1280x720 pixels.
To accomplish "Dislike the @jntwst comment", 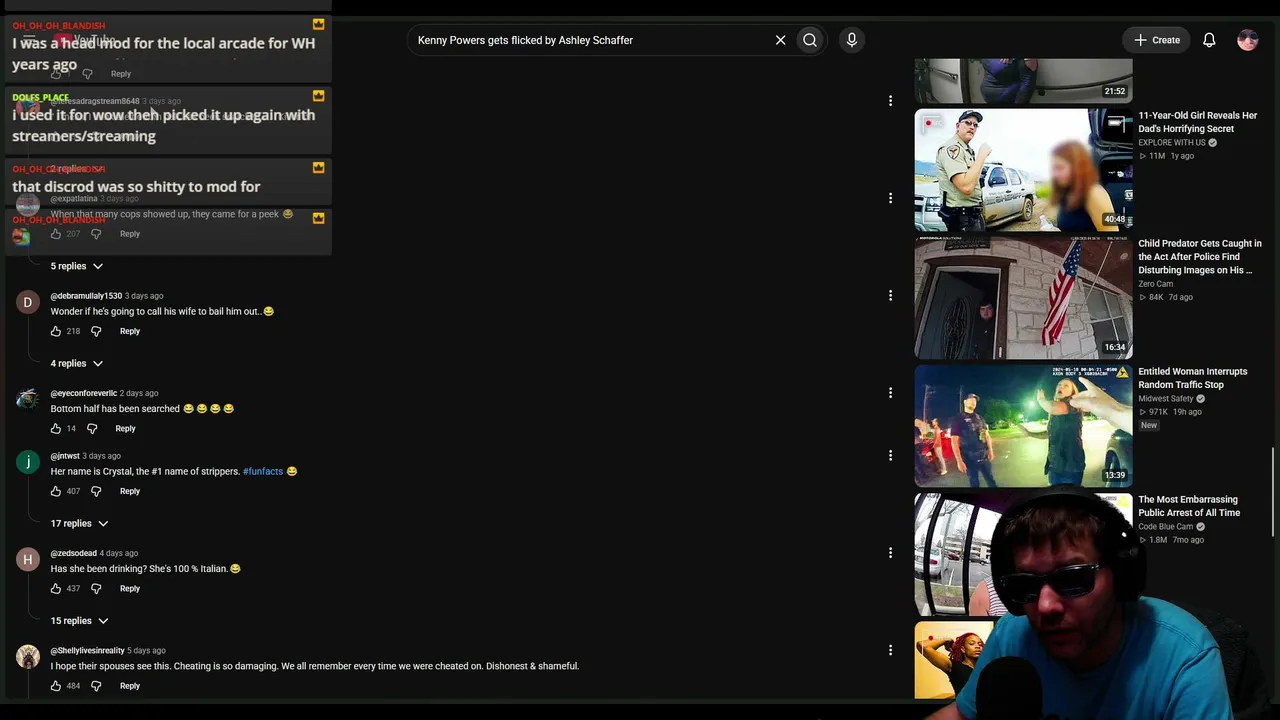I will click(x=96, y=491).
